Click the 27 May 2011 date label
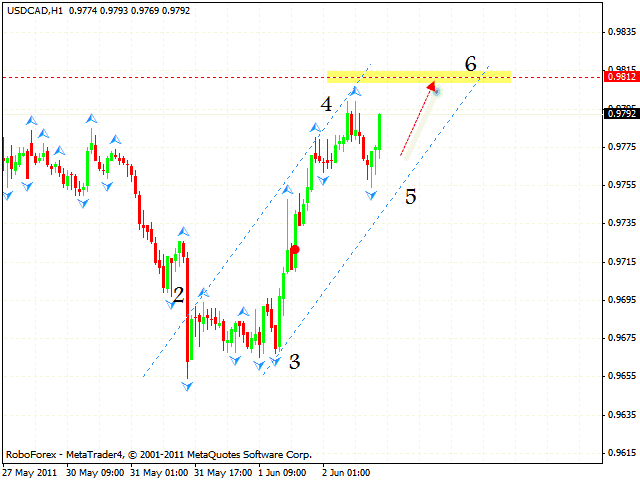The image size is (640, 480). [x=28, y=471]
